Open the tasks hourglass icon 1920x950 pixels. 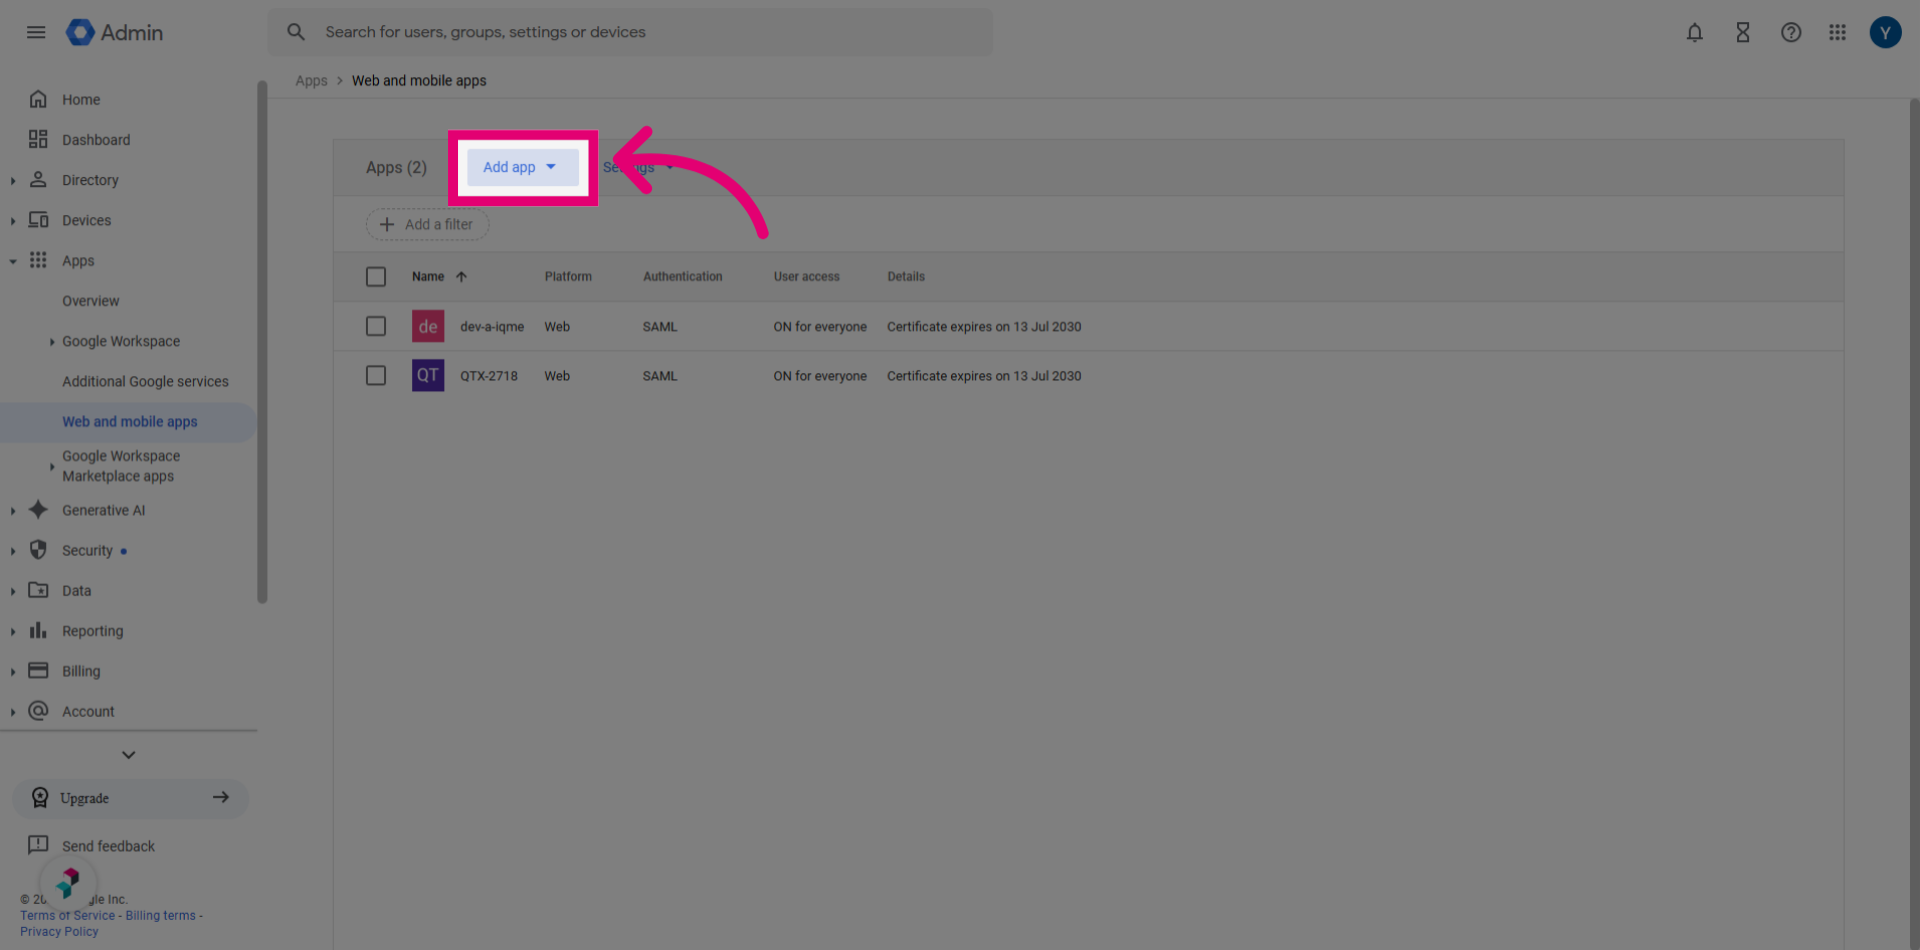(1743, 33)
